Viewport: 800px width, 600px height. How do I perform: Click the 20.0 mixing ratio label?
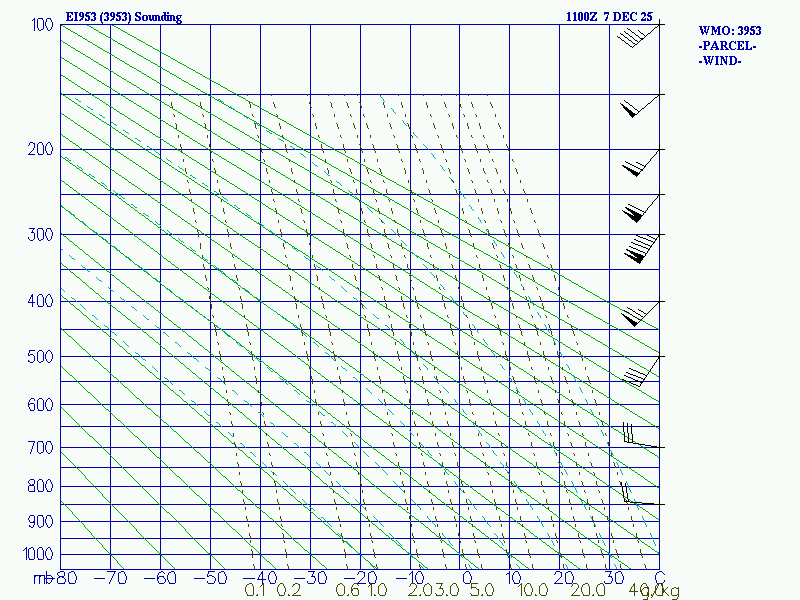pyautogui.click(x=587, y=591)
